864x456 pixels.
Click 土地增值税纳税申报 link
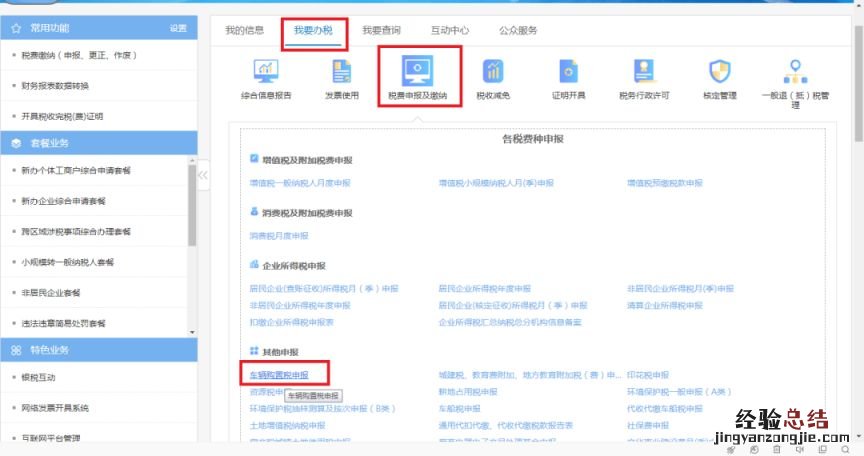pyautogui.click(x=287, y=426)
